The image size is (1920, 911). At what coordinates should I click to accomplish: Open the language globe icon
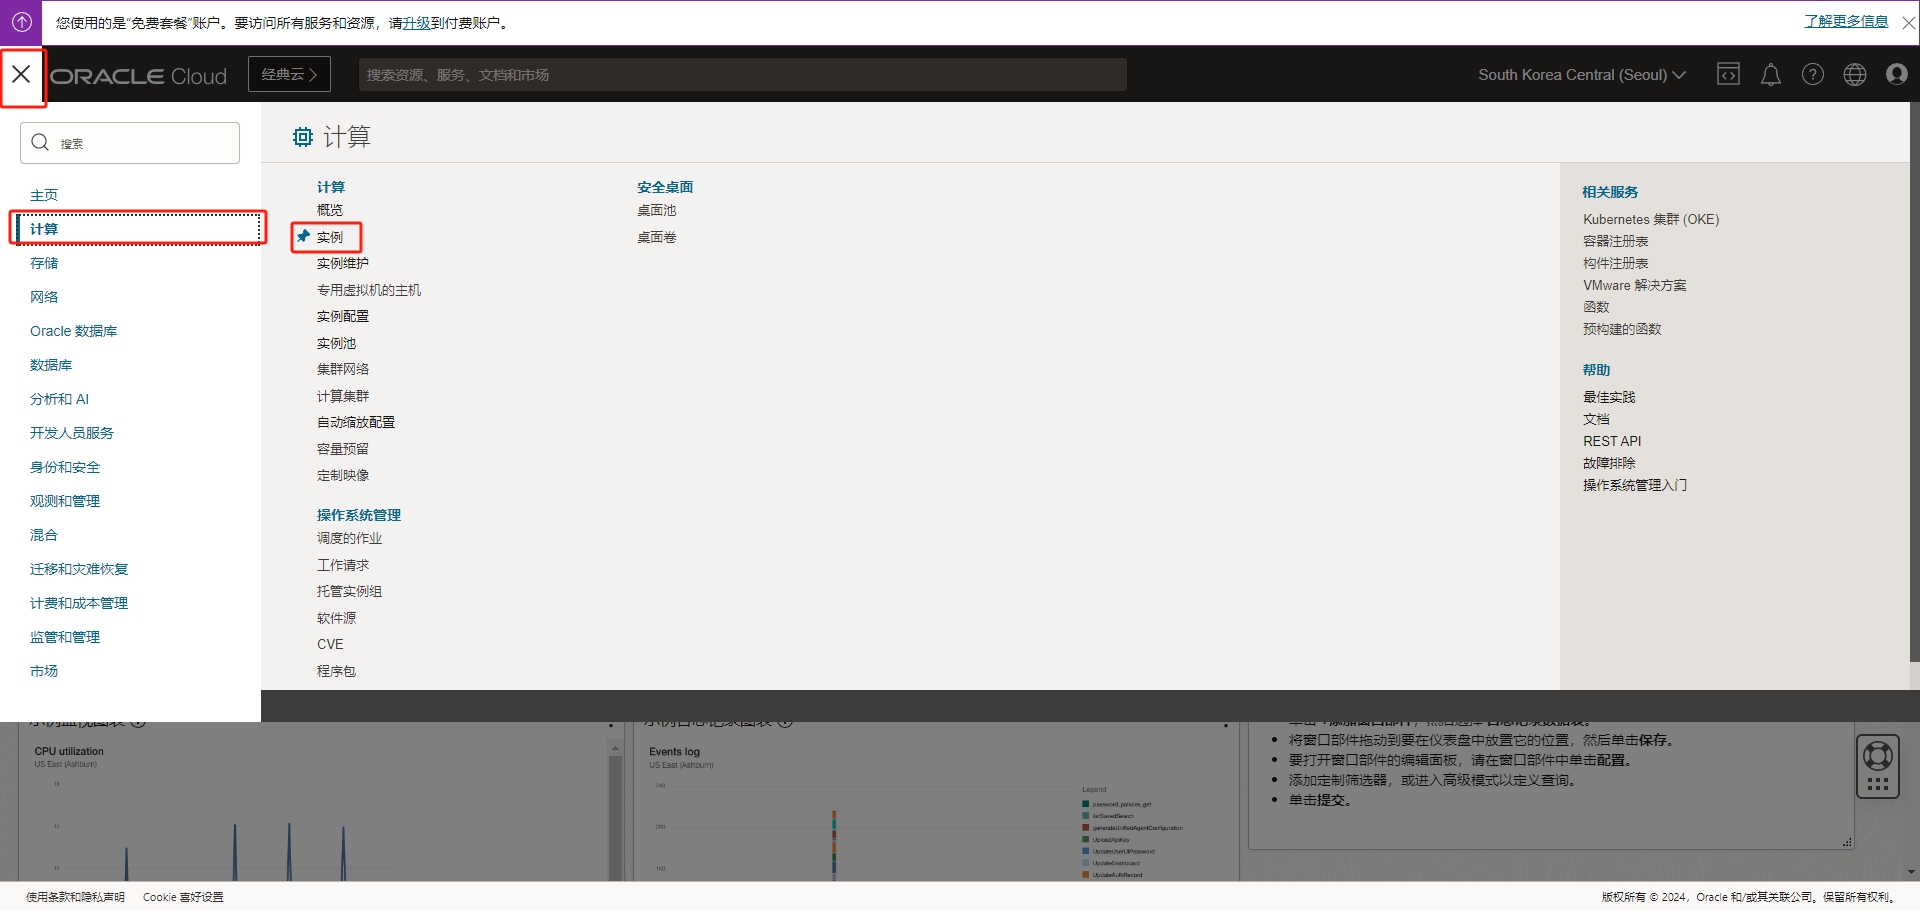click(x=1855, y=74)
